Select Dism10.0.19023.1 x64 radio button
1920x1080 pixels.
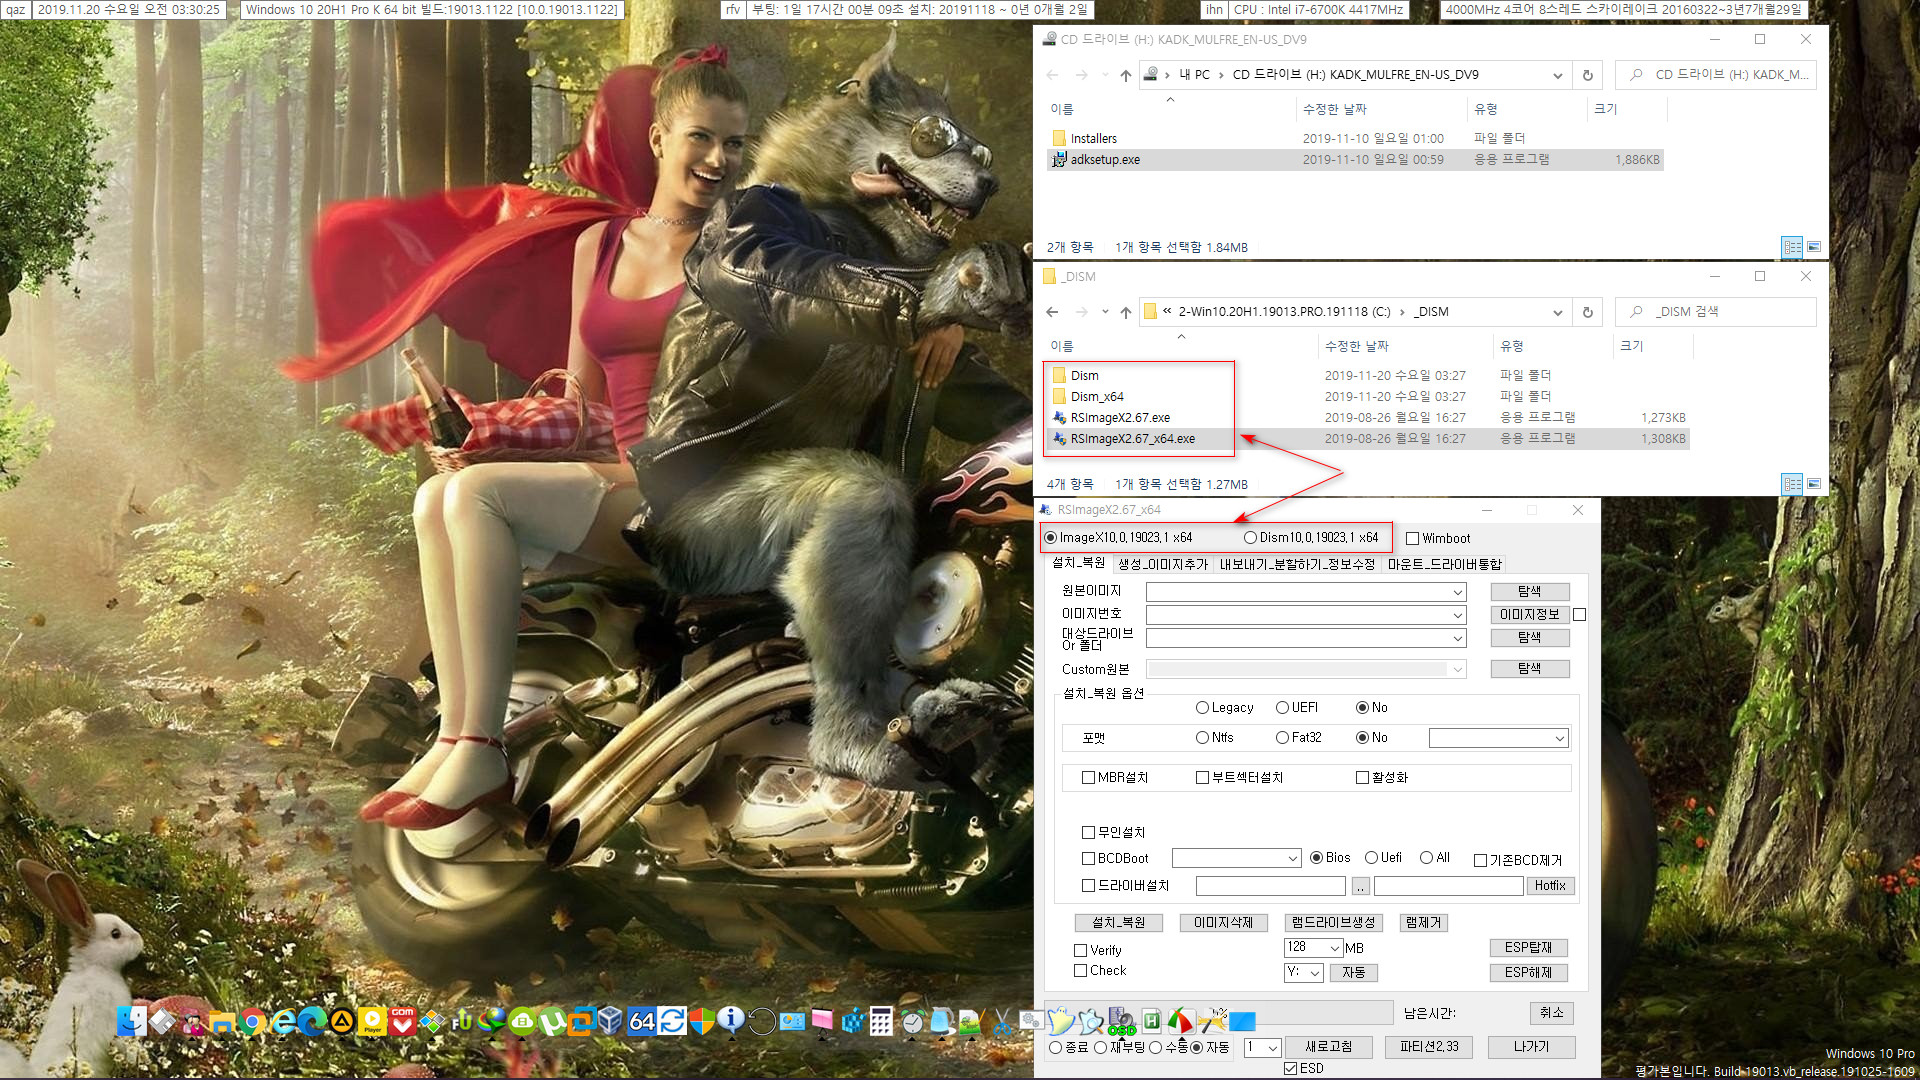point(1250,538)
